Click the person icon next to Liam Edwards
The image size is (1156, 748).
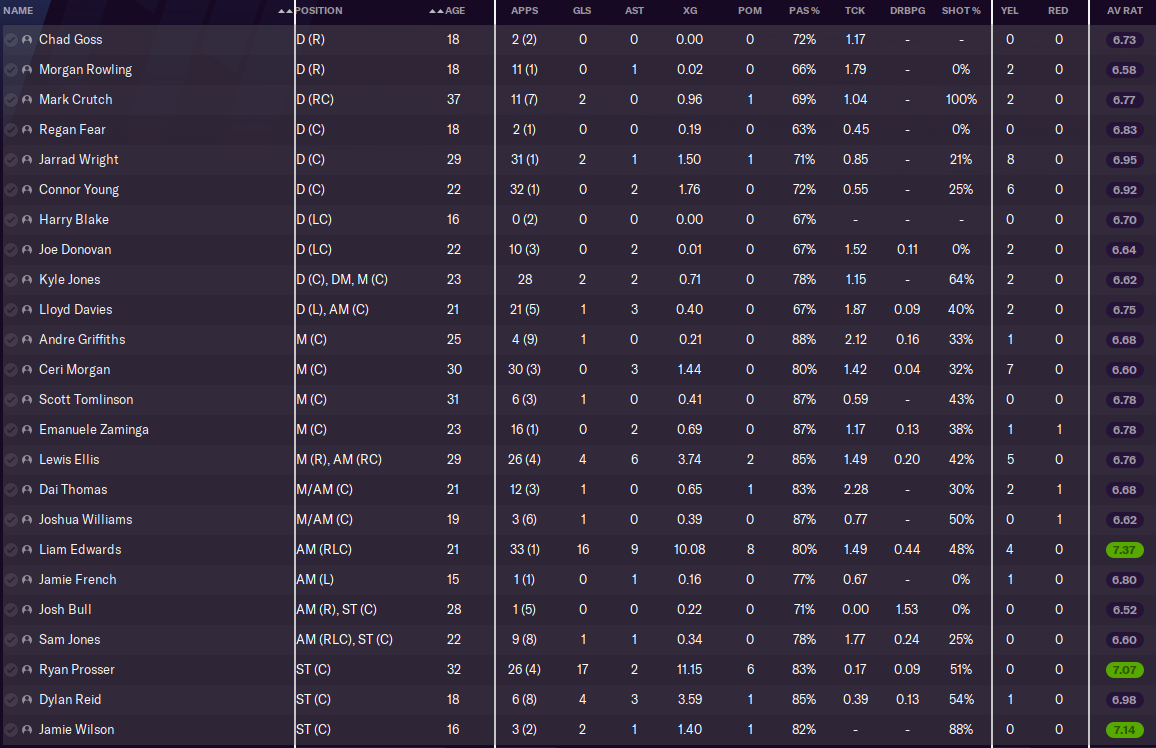(x=27, y=550)
